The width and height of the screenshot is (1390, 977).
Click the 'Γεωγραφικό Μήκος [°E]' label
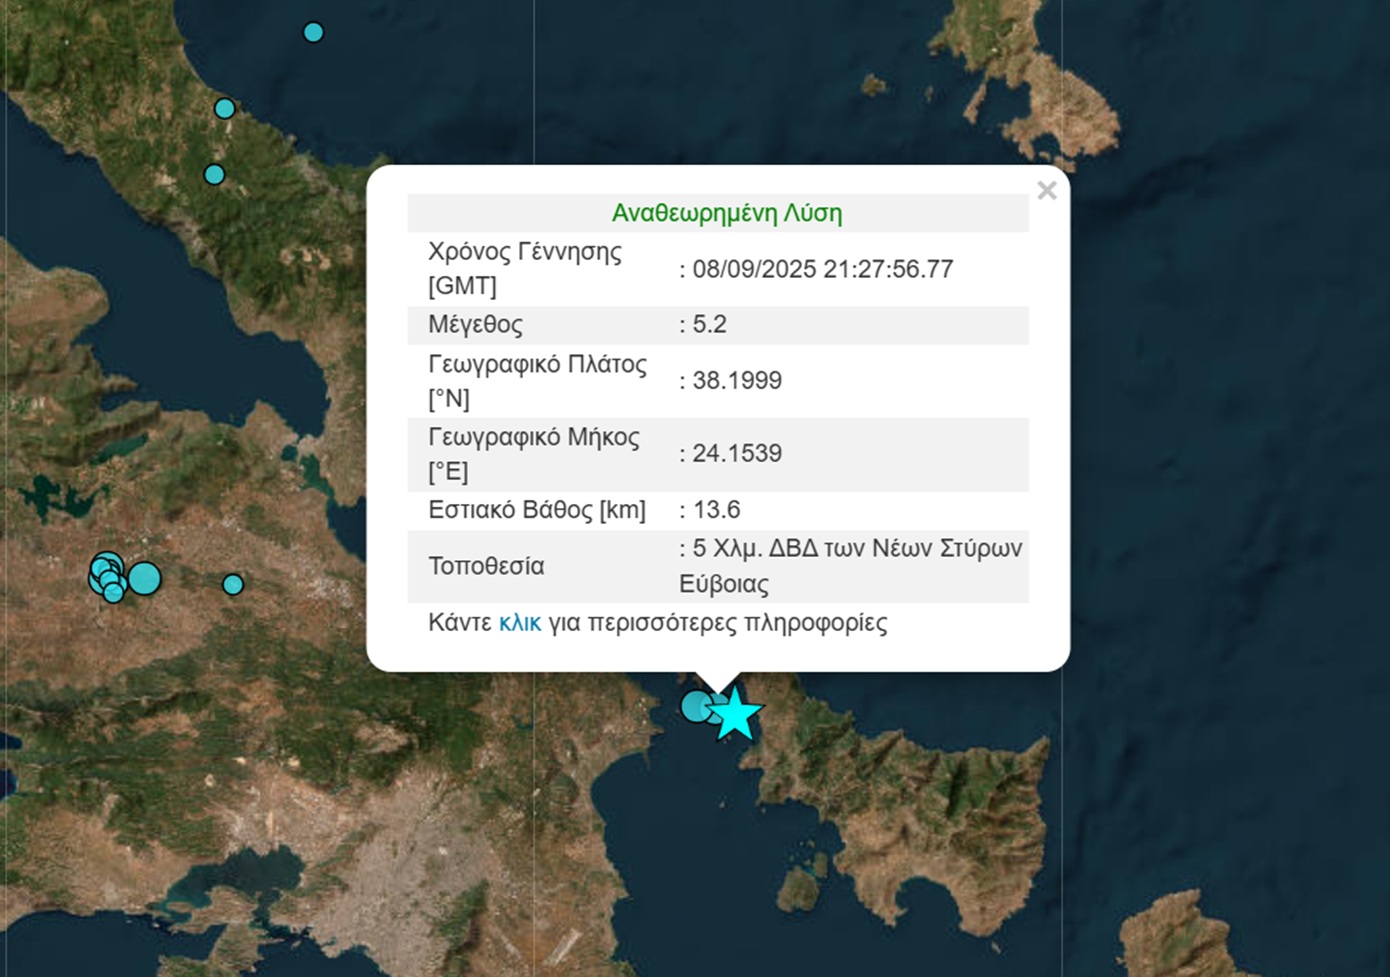point(534,454)
